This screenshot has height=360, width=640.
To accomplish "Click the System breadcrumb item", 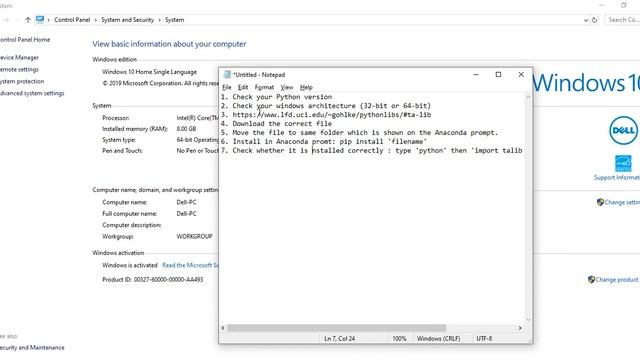I will click(x=175, y=20).
